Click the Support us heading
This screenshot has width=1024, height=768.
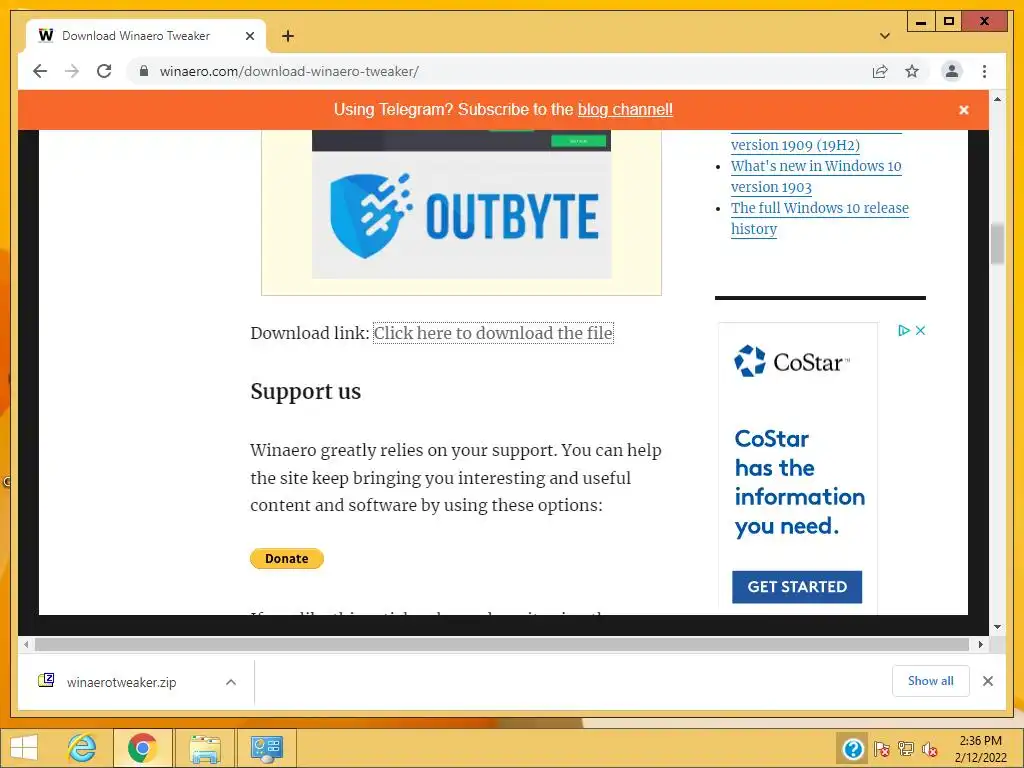coord(306,391)
